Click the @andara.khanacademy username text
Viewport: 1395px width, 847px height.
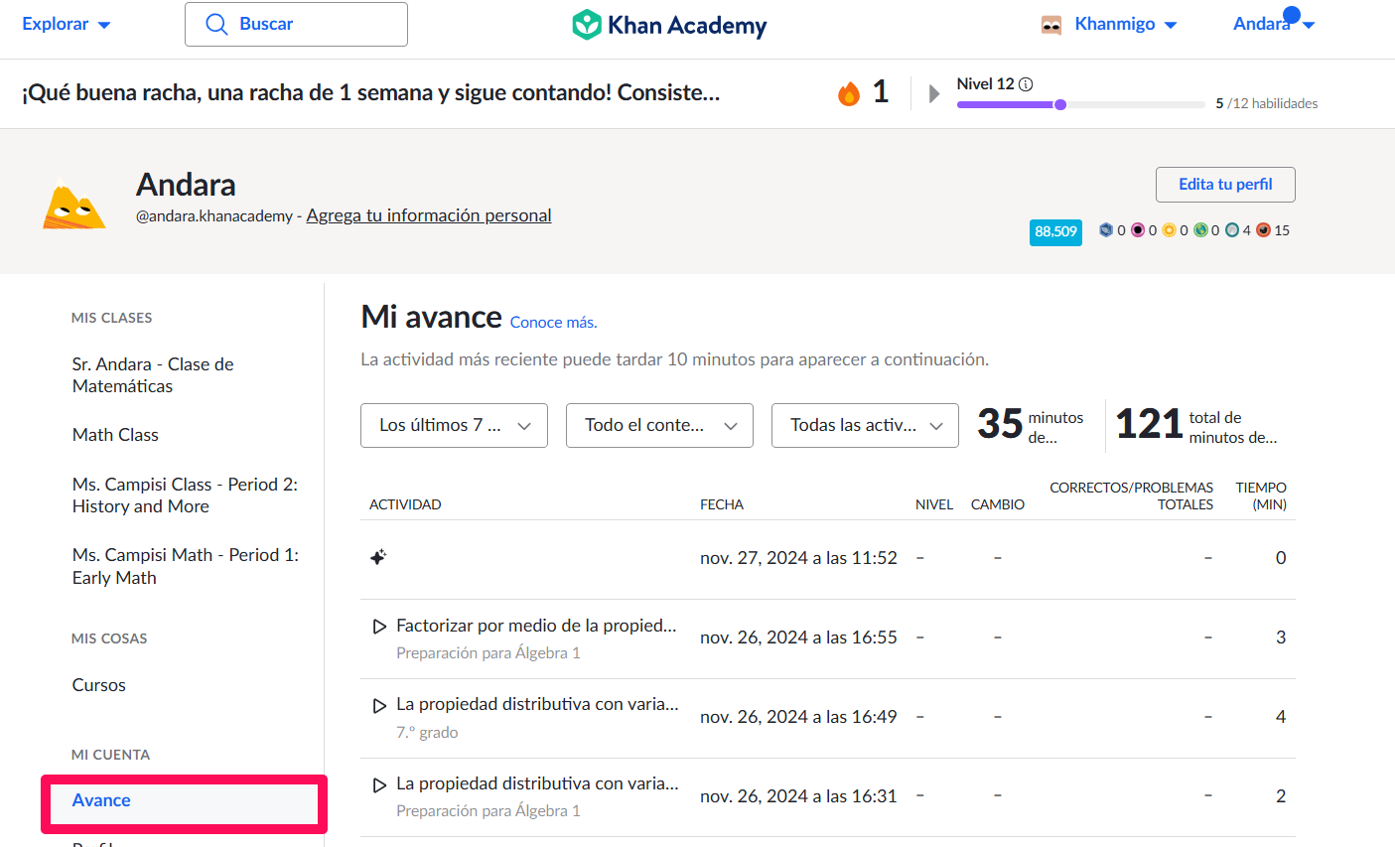pos(216,216)
